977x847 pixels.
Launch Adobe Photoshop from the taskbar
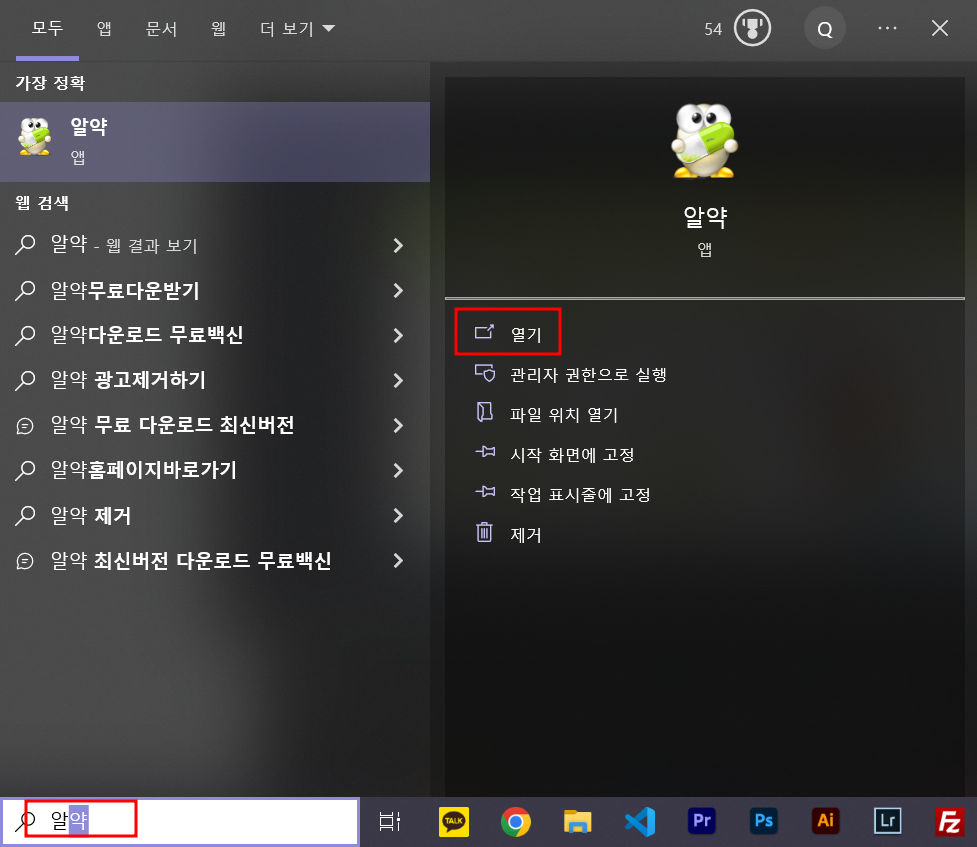pos(764,821)
